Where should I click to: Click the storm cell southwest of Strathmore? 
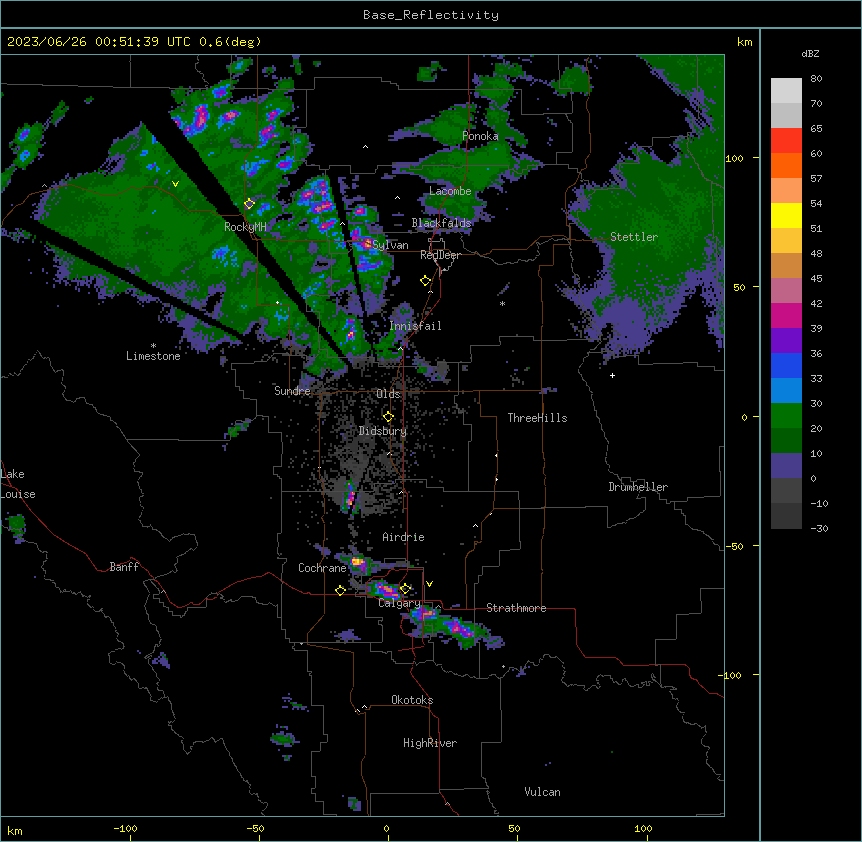point(459,628)
